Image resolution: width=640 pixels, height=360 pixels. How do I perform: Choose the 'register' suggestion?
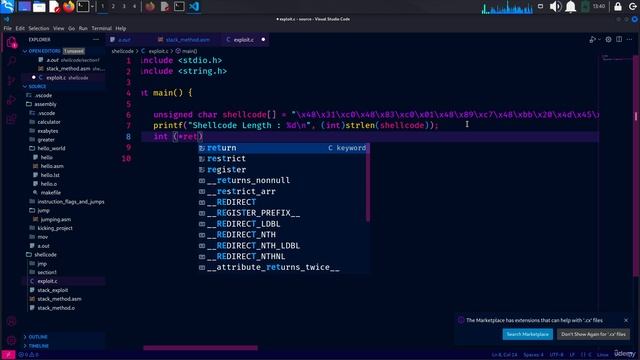pyautogui.click(x=282, y=169)
